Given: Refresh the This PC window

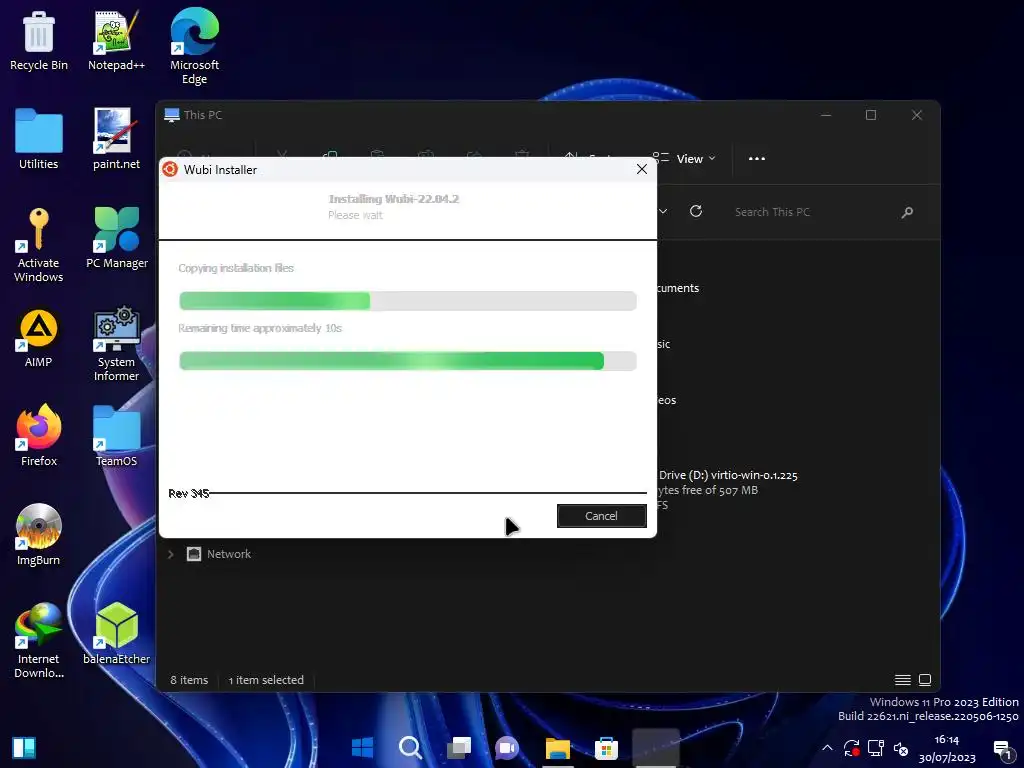Looking at the screenshot, I should coord(696,211).
